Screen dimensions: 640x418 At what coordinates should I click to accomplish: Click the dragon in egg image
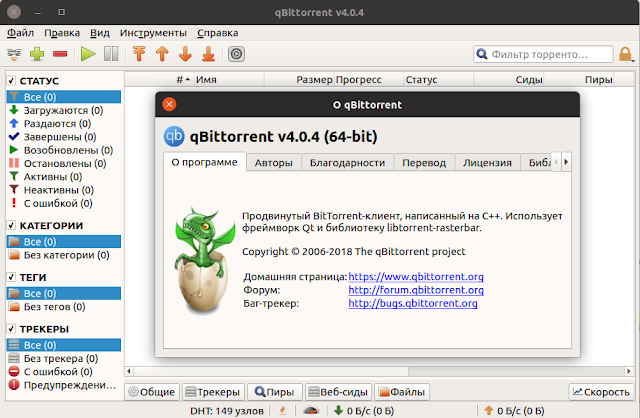coord(204,261)
